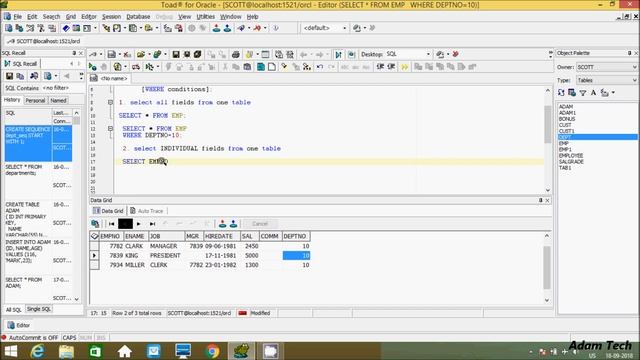Image resolution: width=640 pixels, height=360 pixels.
Task: Click the SCOTT@localhost connection tab
Action: pos(44,41)
